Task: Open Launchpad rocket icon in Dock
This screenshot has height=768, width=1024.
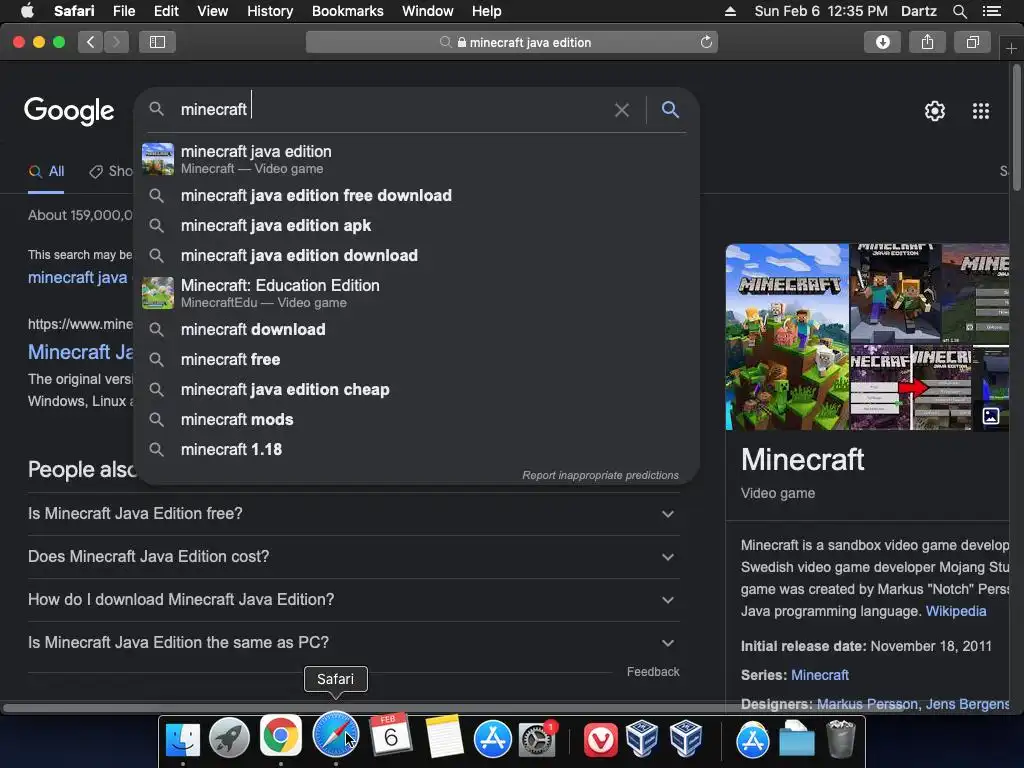Action: click(x=229, y=739)
